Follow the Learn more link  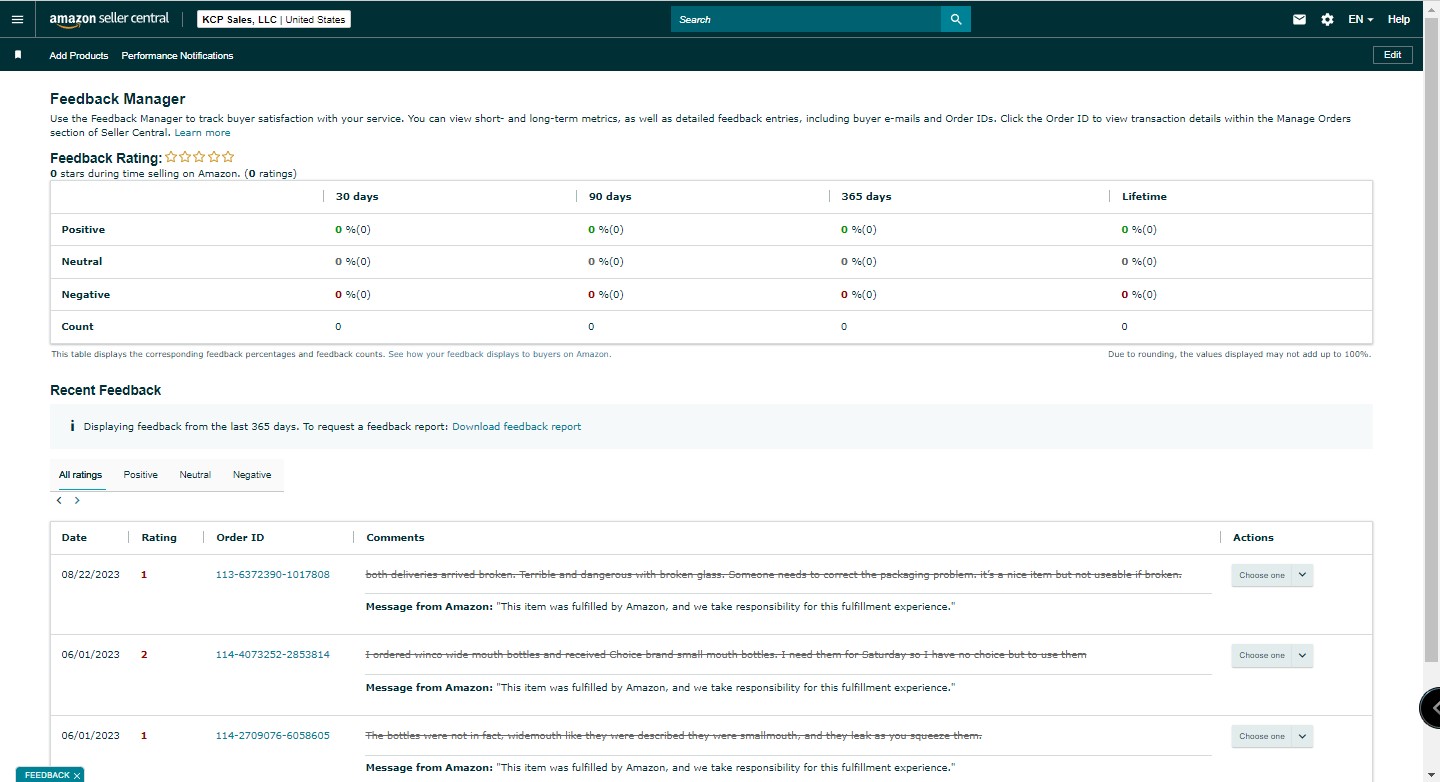tap(203, 133)
